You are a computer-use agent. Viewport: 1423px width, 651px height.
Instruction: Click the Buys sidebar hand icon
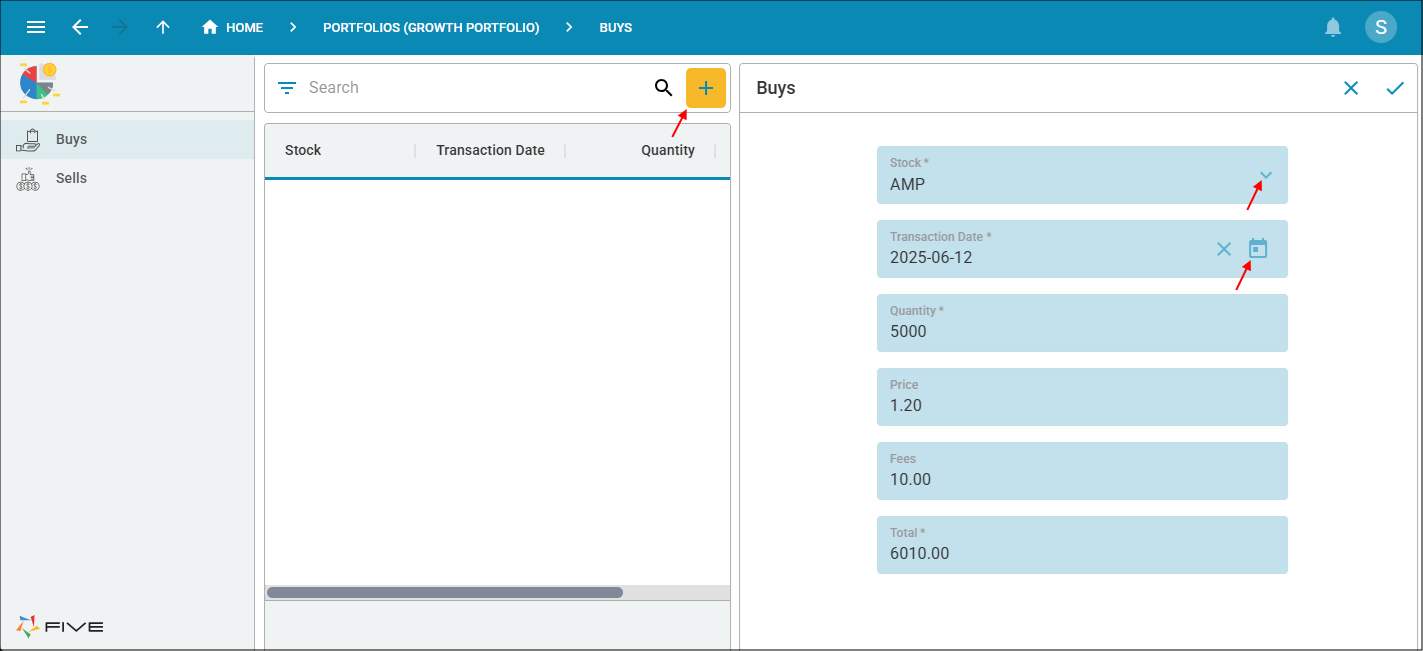(x=28, y=140)
